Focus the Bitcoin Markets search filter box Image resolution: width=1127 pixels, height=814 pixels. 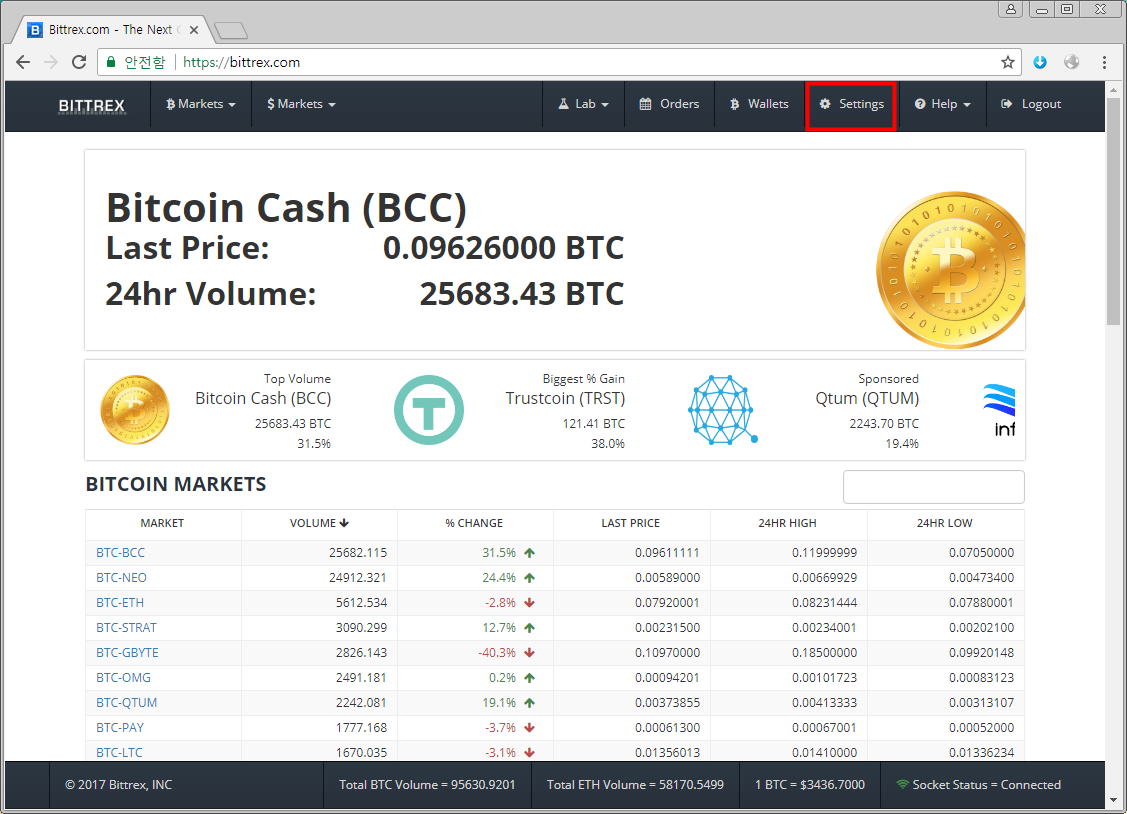(934, 487)
